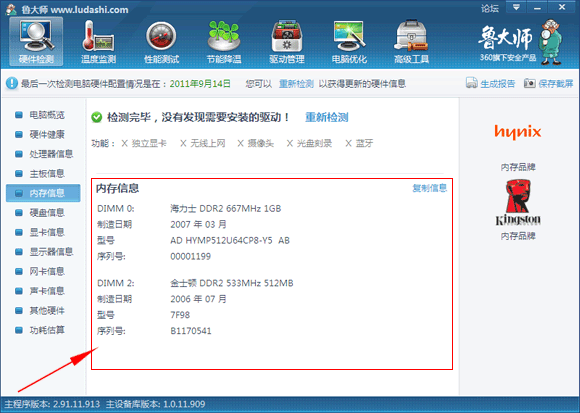Image resolution: width=580 pixels, height=413 pixels.
Task: Select 声卡信息 in the sidebar
Action: pos(43,291)
